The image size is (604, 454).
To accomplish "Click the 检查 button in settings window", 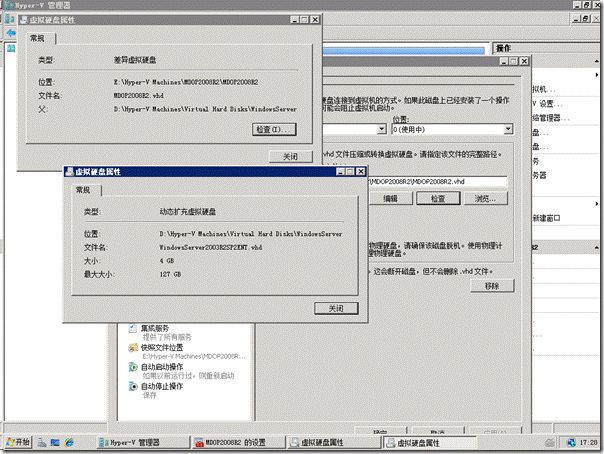I will pos(438,199).
